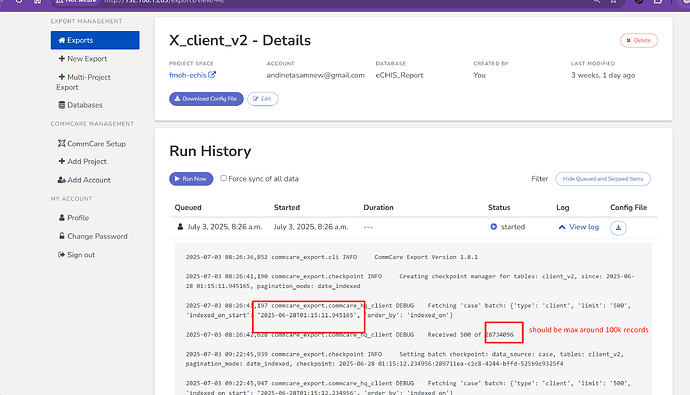This screenshot has height=395, width=690.
Task: Click the Config File column header
Action: 628,208
